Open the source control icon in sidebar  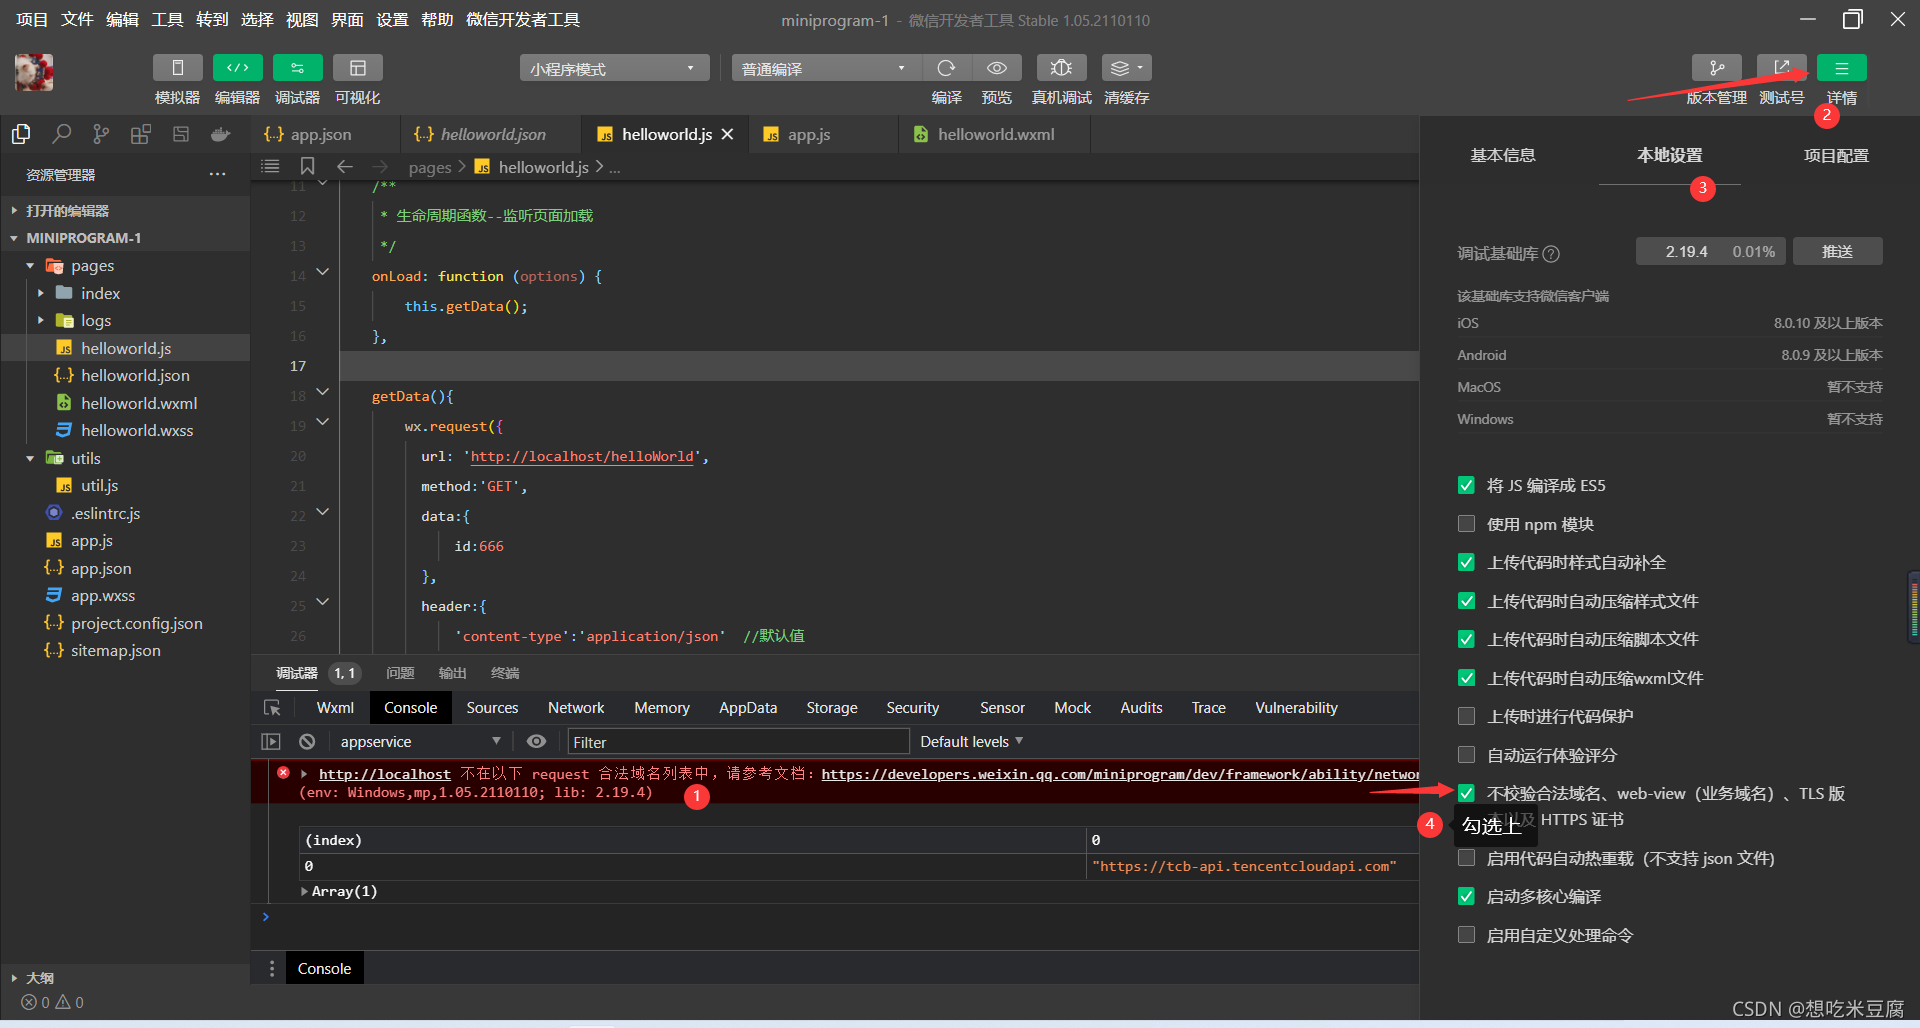coord(101,134)
